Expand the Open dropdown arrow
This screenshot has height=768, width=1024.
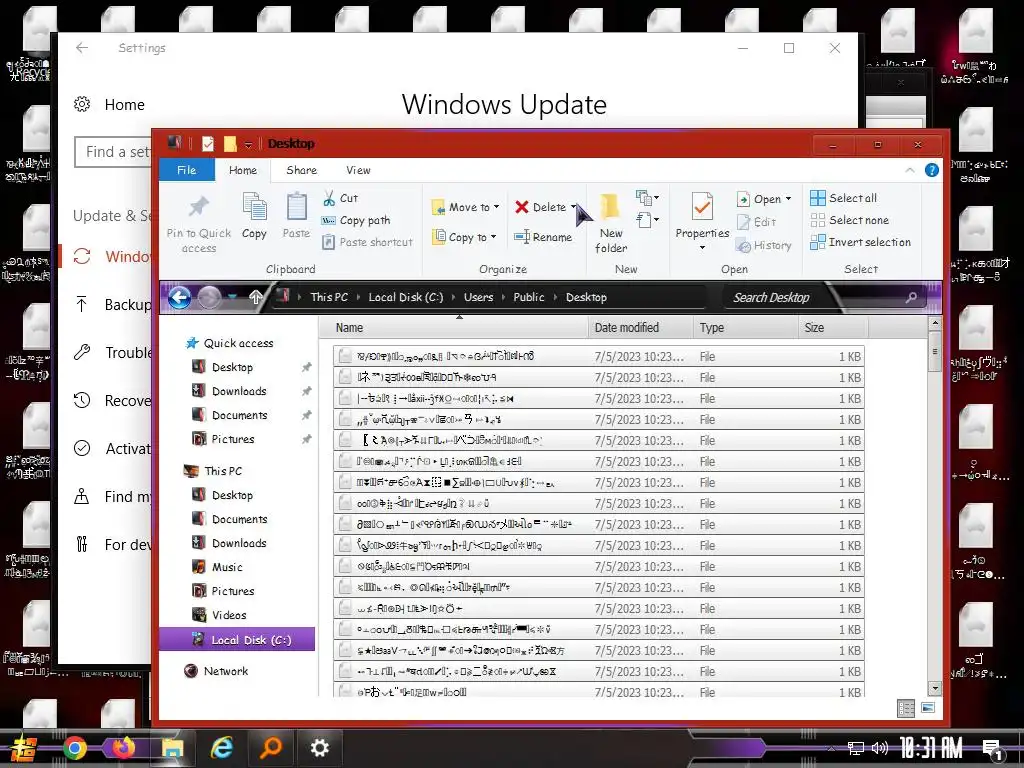[788, 199]
